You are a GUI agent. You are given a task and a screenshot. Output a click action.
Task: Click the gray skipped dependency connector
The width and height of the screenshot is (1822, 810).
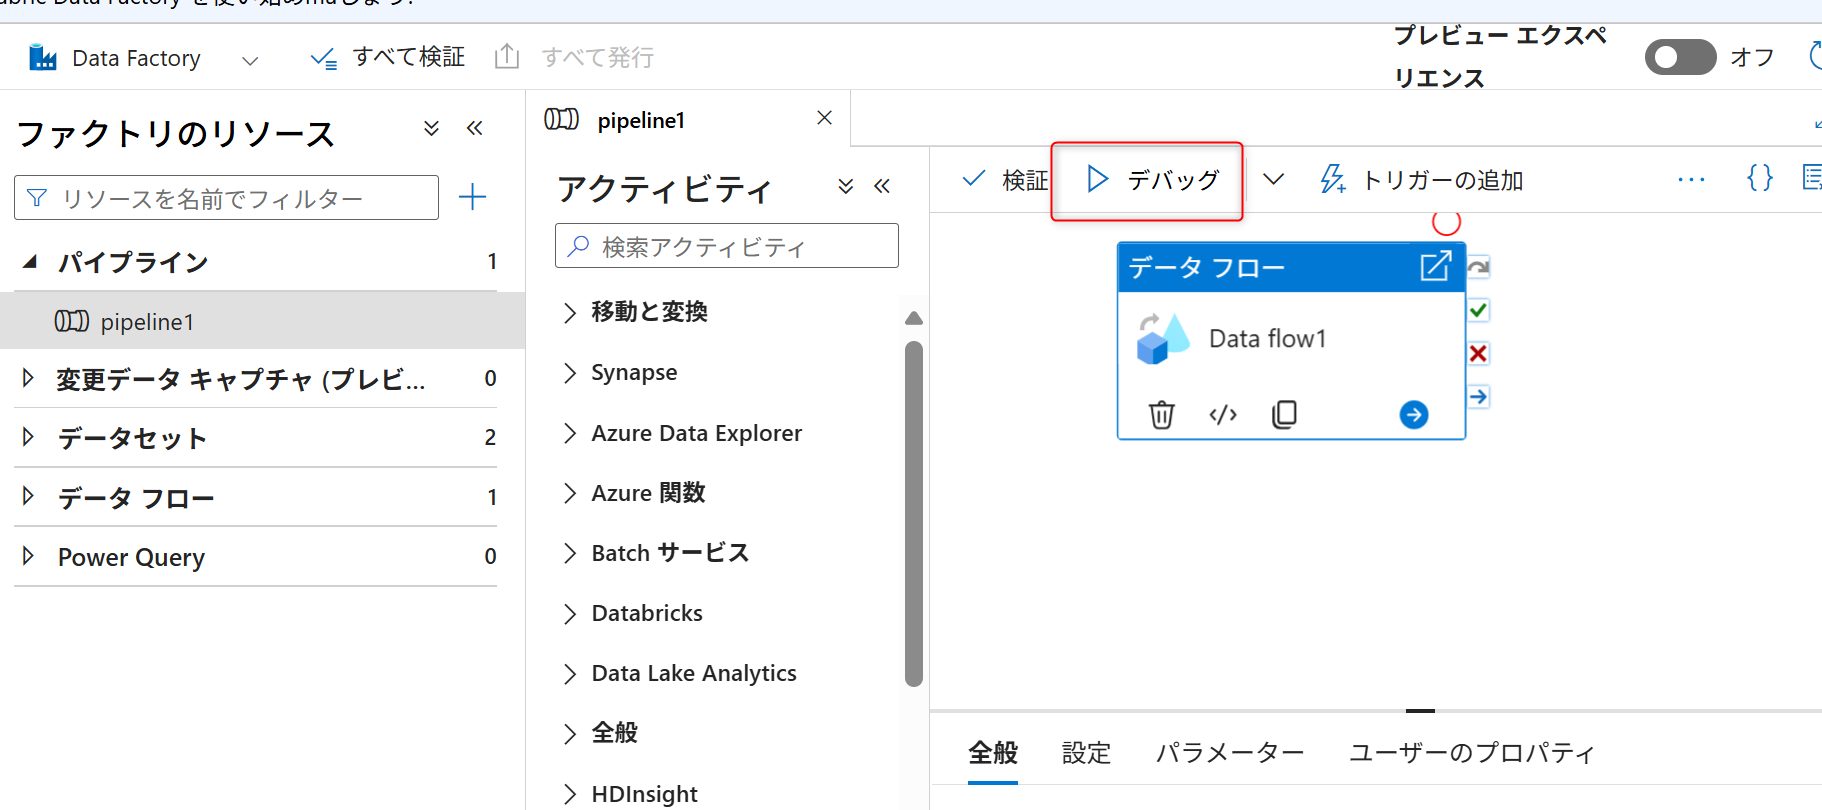pyautogui.click(x=1478, y=267)
